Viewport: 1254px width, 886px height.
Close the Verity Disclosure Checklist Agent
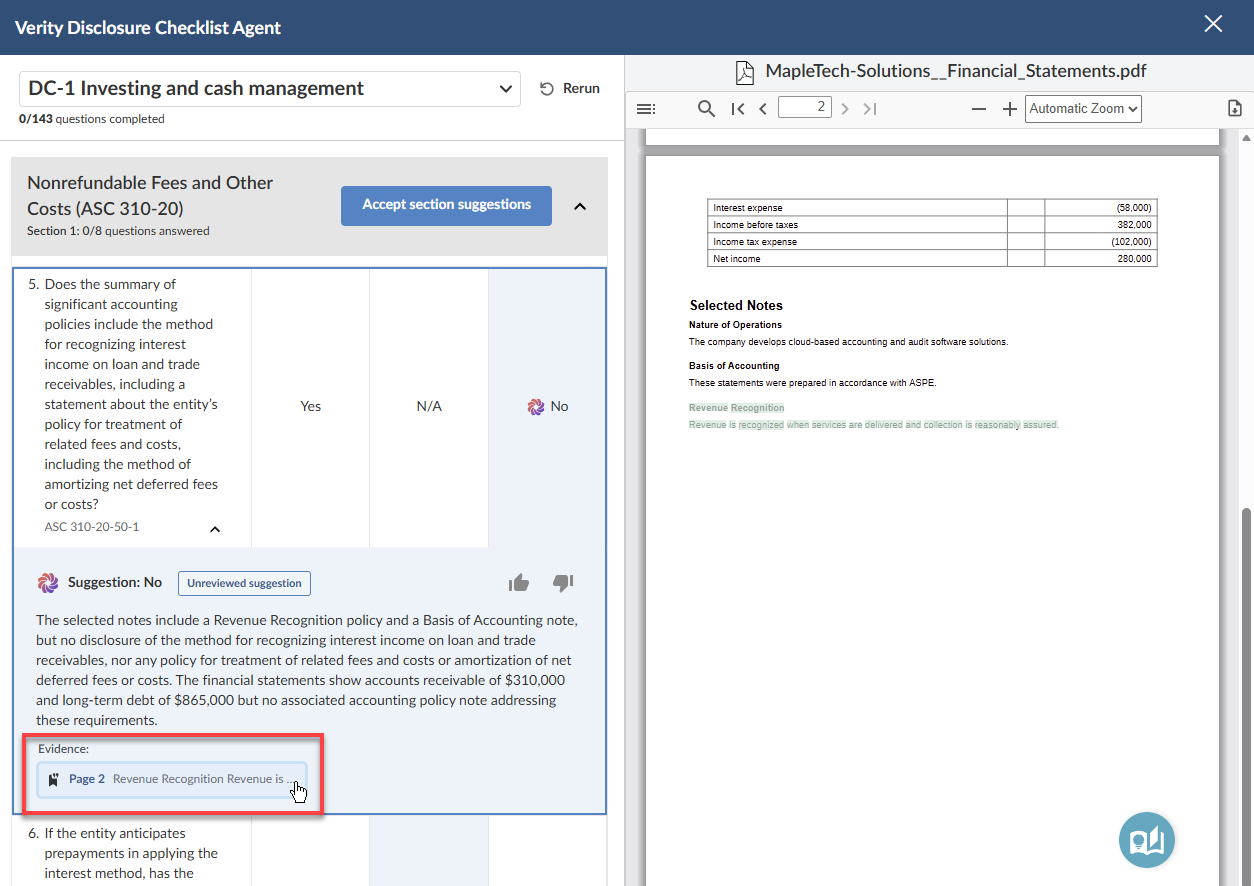pos(1213,24)
